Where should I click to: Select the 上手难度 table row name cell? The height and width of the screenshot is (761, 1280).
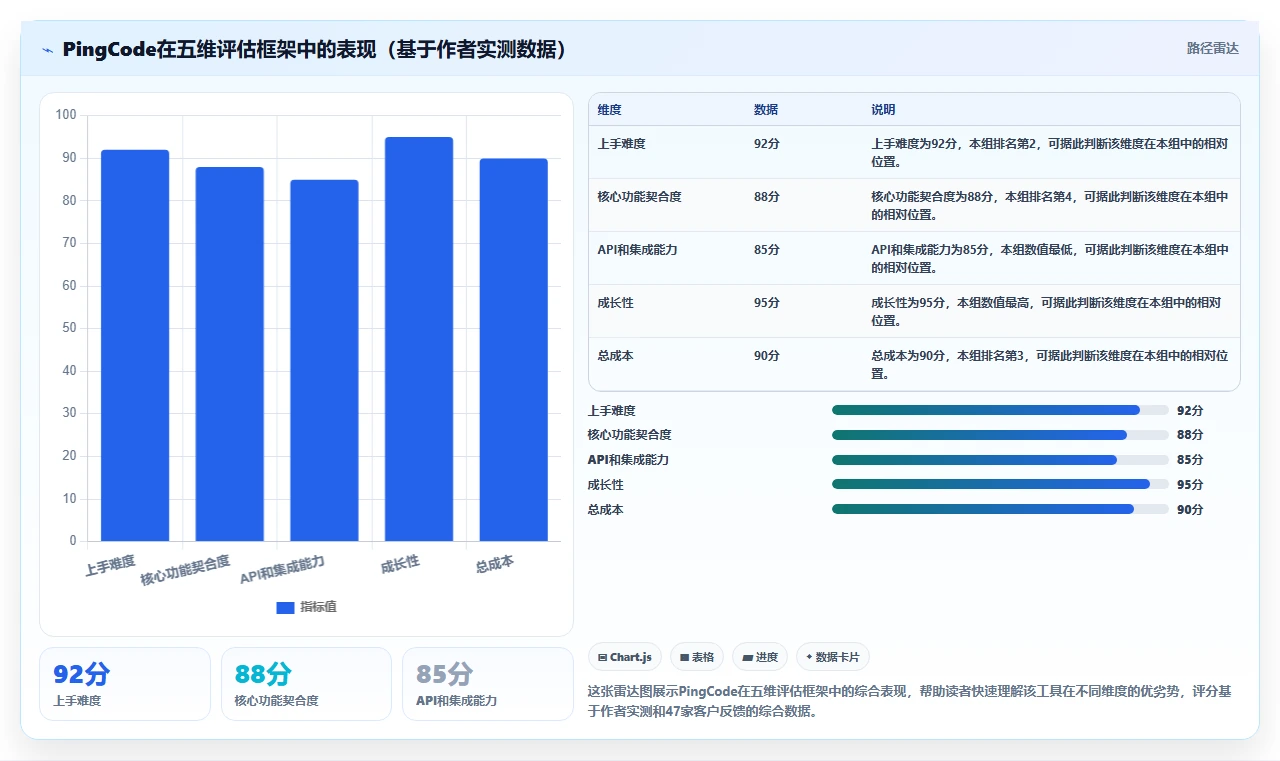pos(622,144)
